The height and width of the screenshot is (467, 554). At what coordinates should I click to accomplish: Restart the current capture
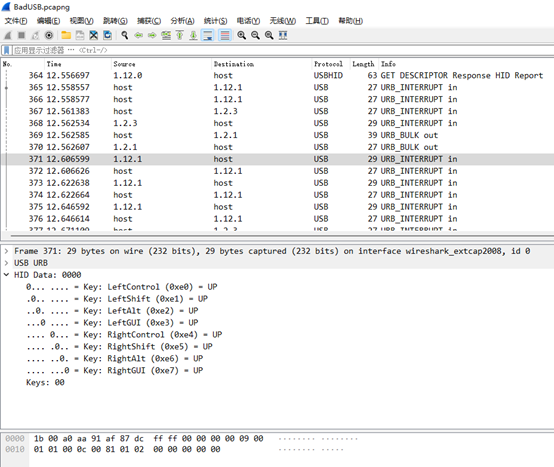[35, 35]
